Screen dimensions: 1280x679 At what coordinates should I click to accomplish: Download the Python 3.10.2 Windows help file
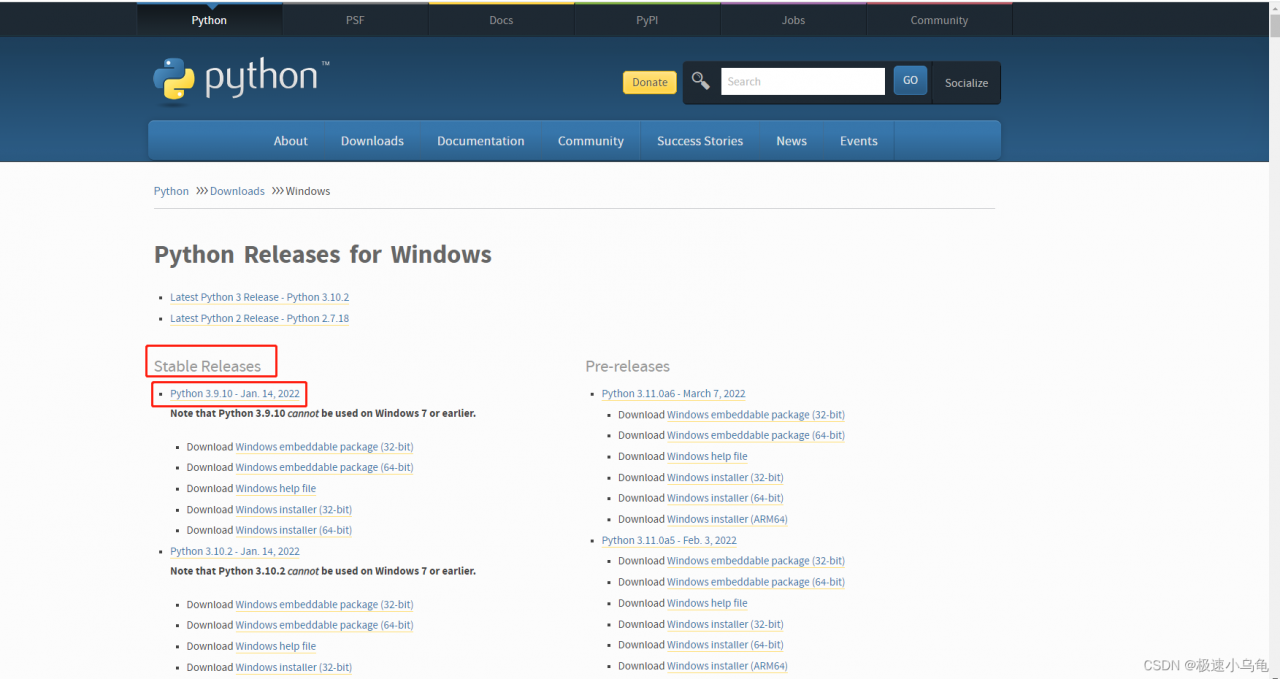point(275,646)
